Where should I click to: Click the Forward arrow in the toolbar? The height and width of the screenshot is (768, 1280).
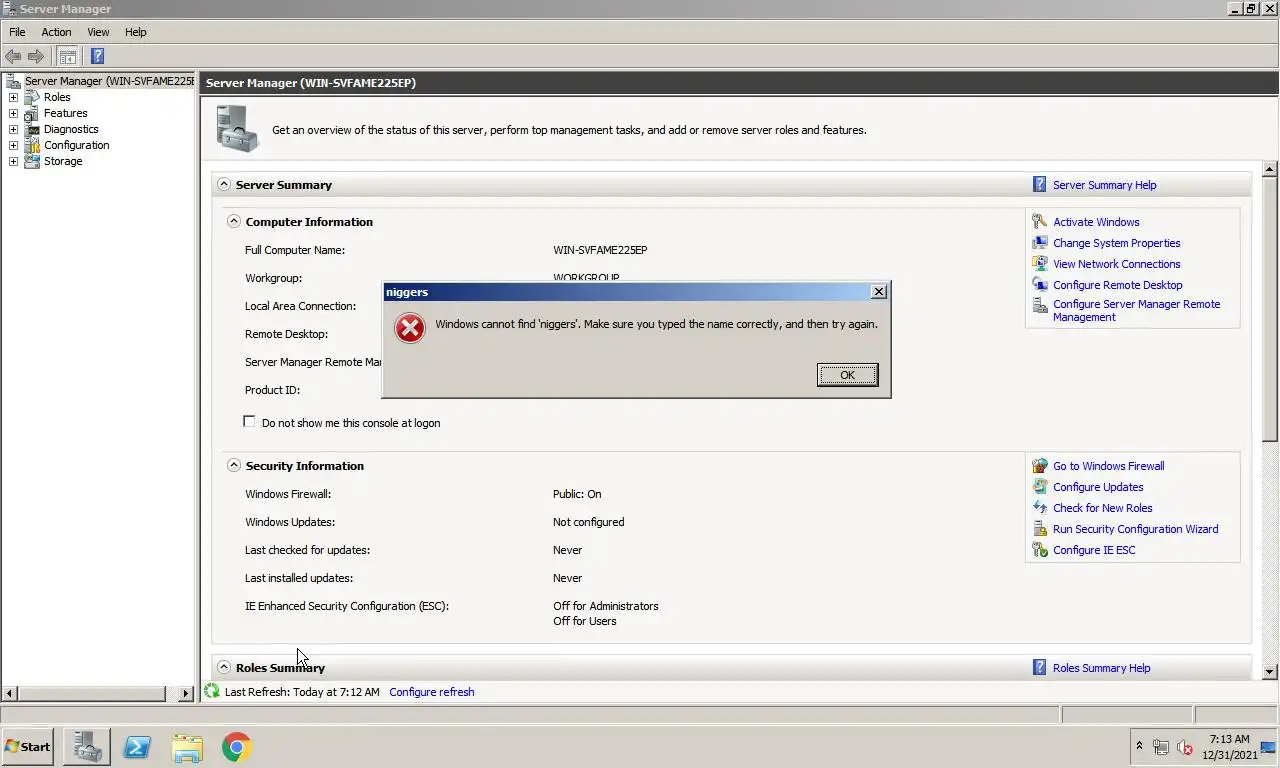(36, 56)
